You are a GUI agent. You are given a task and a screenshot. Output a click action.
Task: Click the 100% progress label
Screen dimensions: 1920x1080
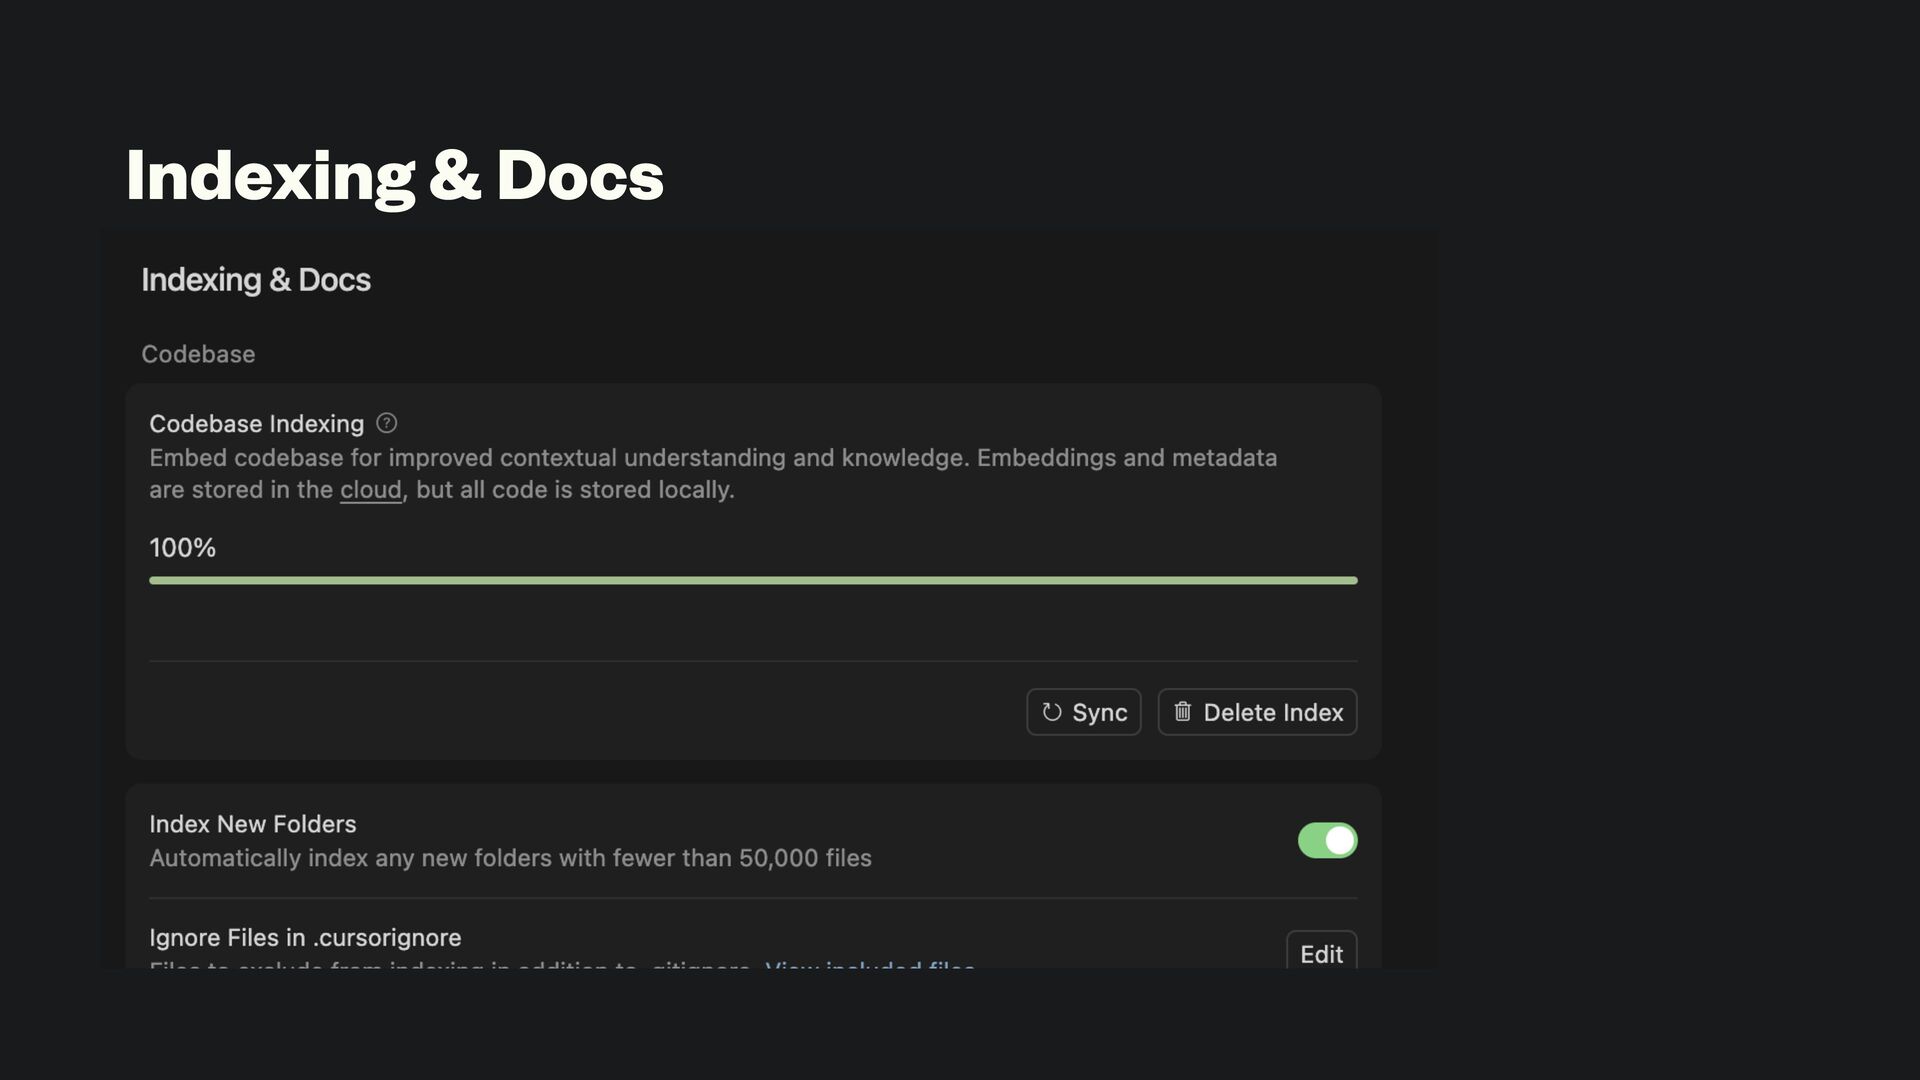point(182,548)
